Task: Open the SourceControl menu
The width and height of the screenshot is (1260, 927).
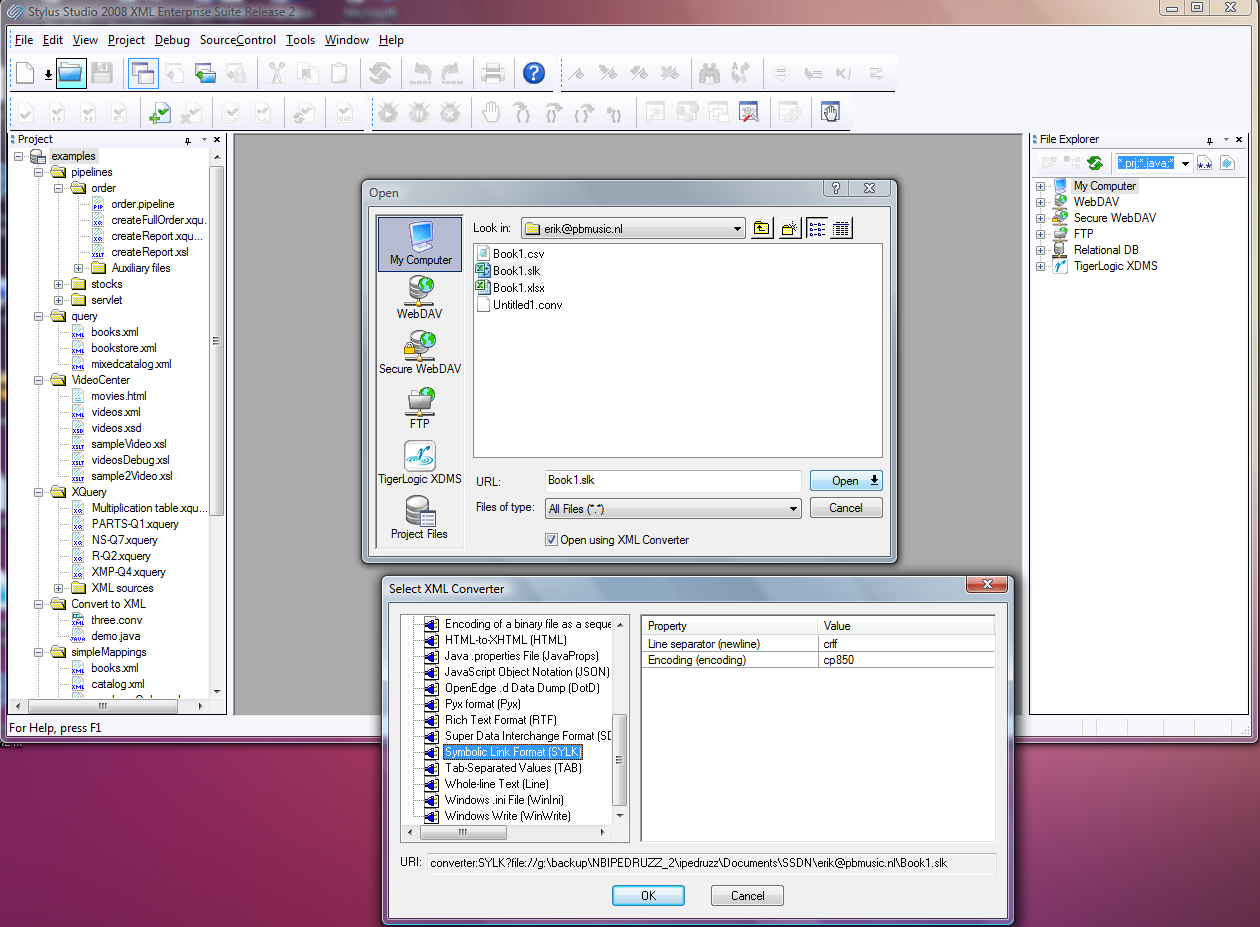Action: point(237,40)
